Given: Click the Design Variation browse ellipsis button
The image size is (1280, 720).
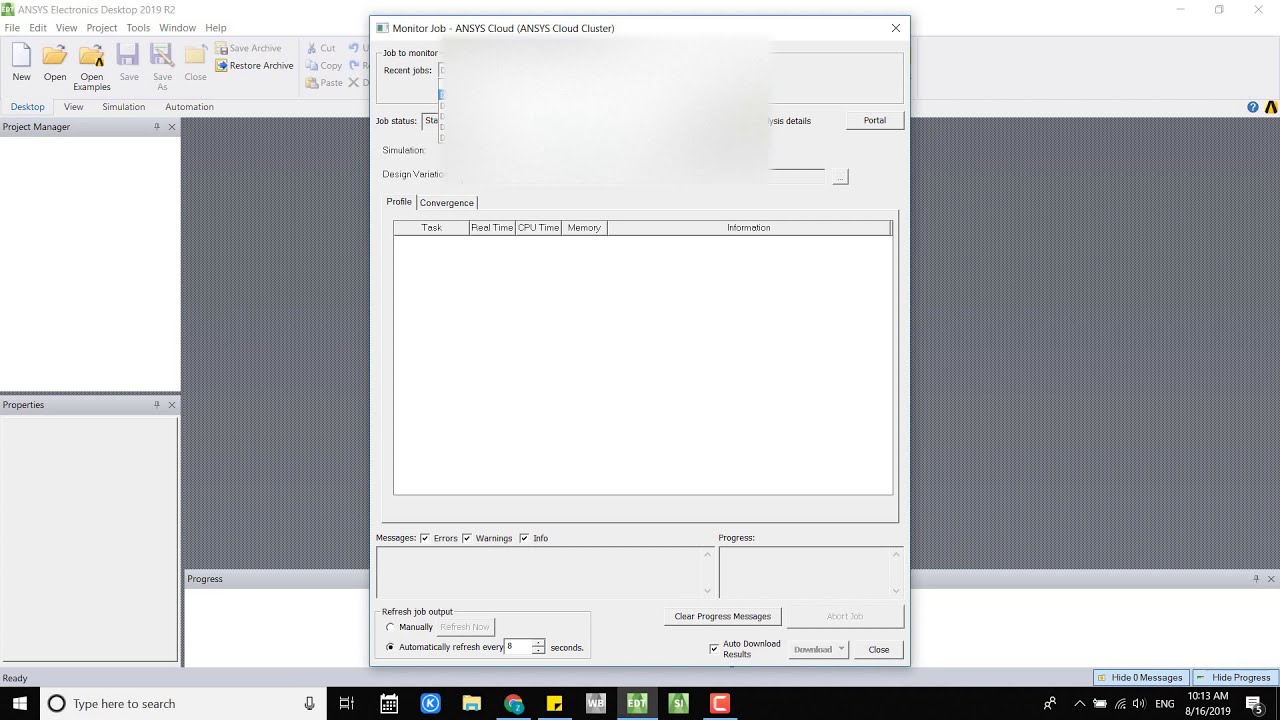Looking at the screenshot, I should (840, 177).
